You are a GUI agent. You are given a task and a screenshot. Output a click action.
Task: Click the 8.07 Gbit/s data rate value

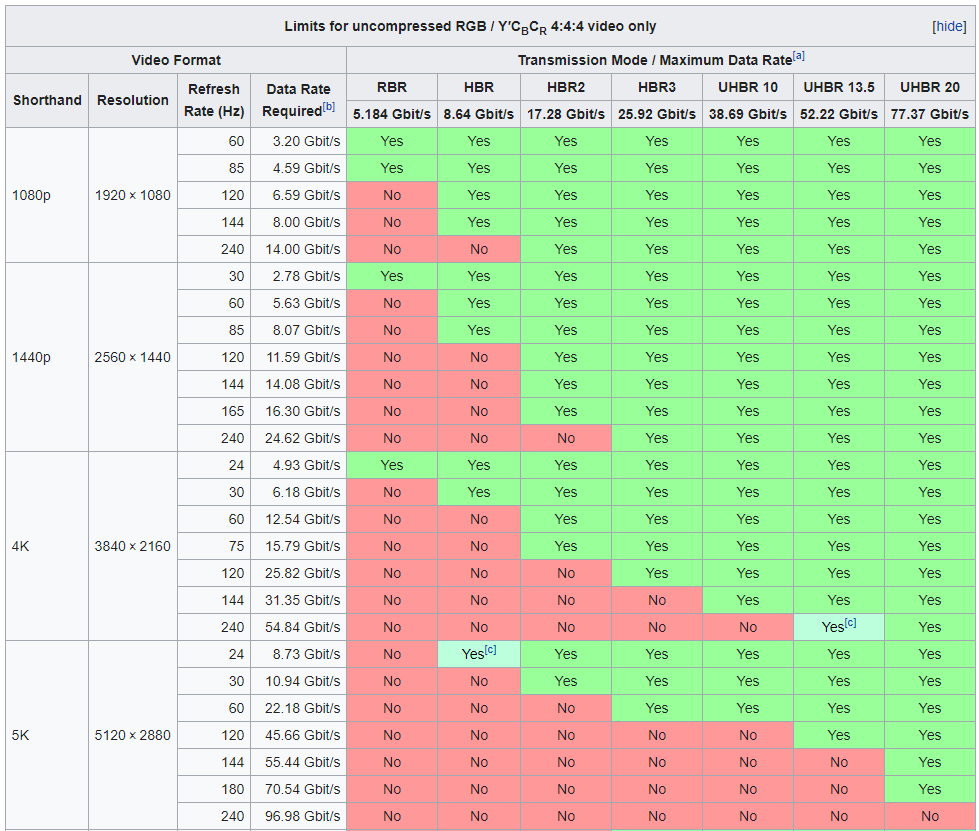[x=306, y=330]
